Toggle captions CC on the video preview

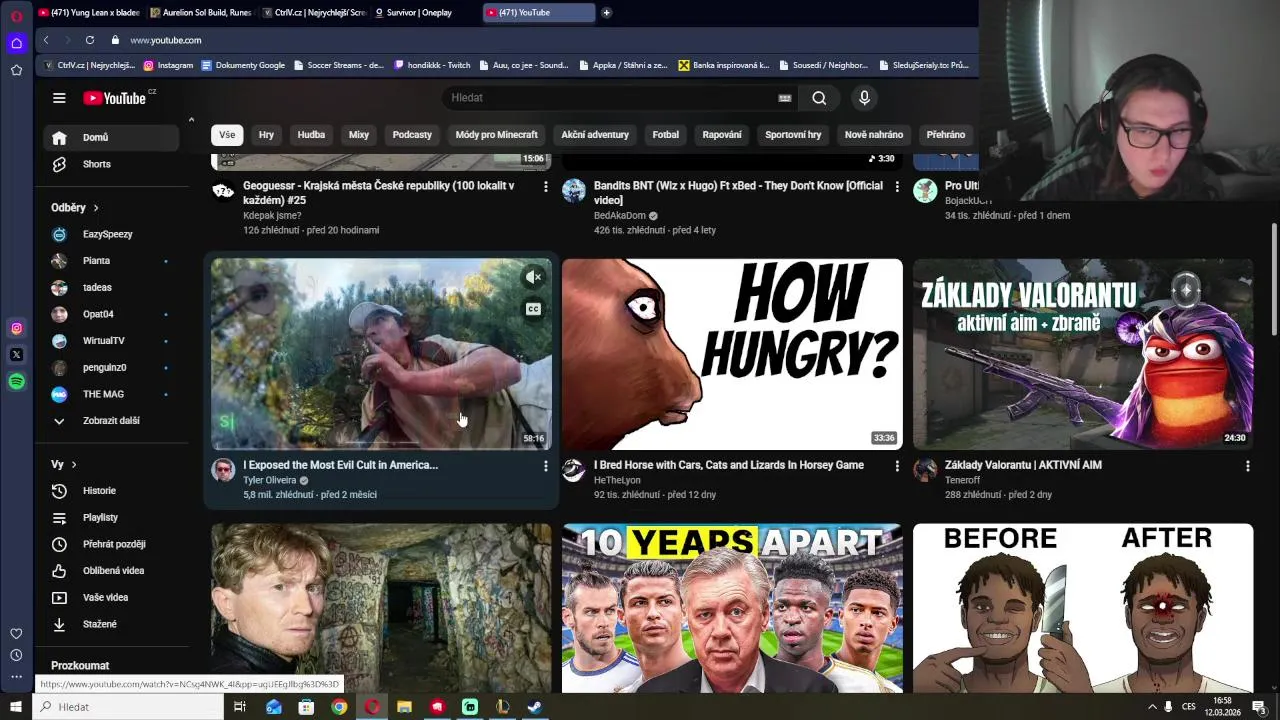pyautogui.click(x=533, y=309)
